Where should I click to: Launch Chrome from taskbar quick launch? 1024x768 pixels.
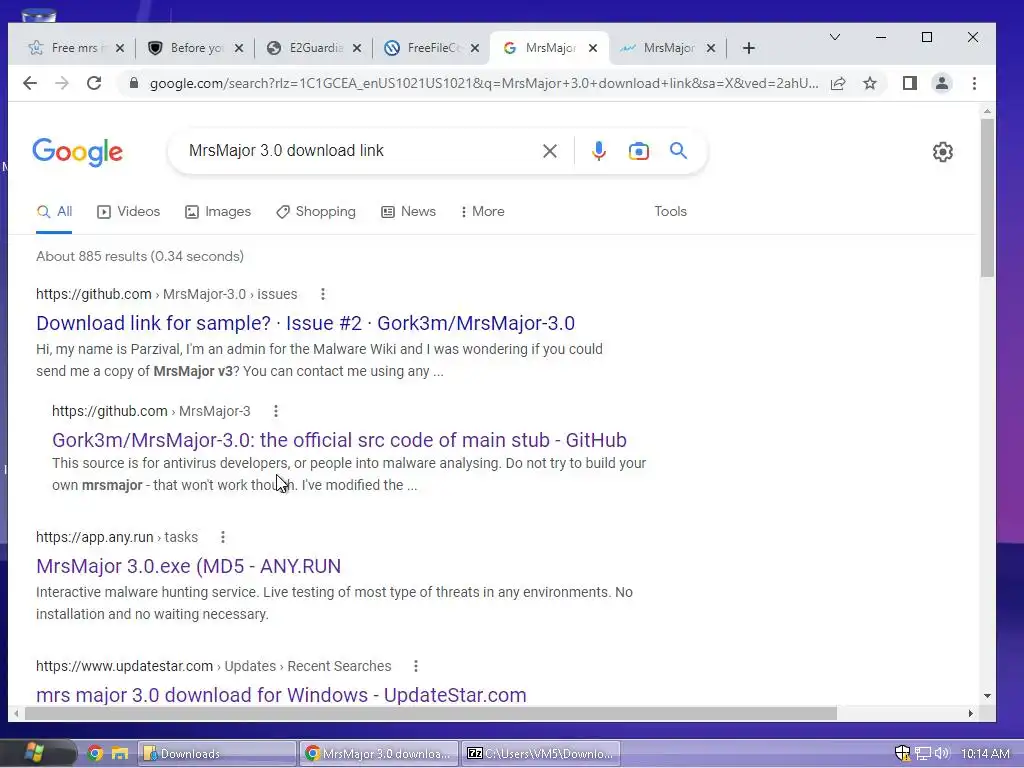(x=95, y=754)
